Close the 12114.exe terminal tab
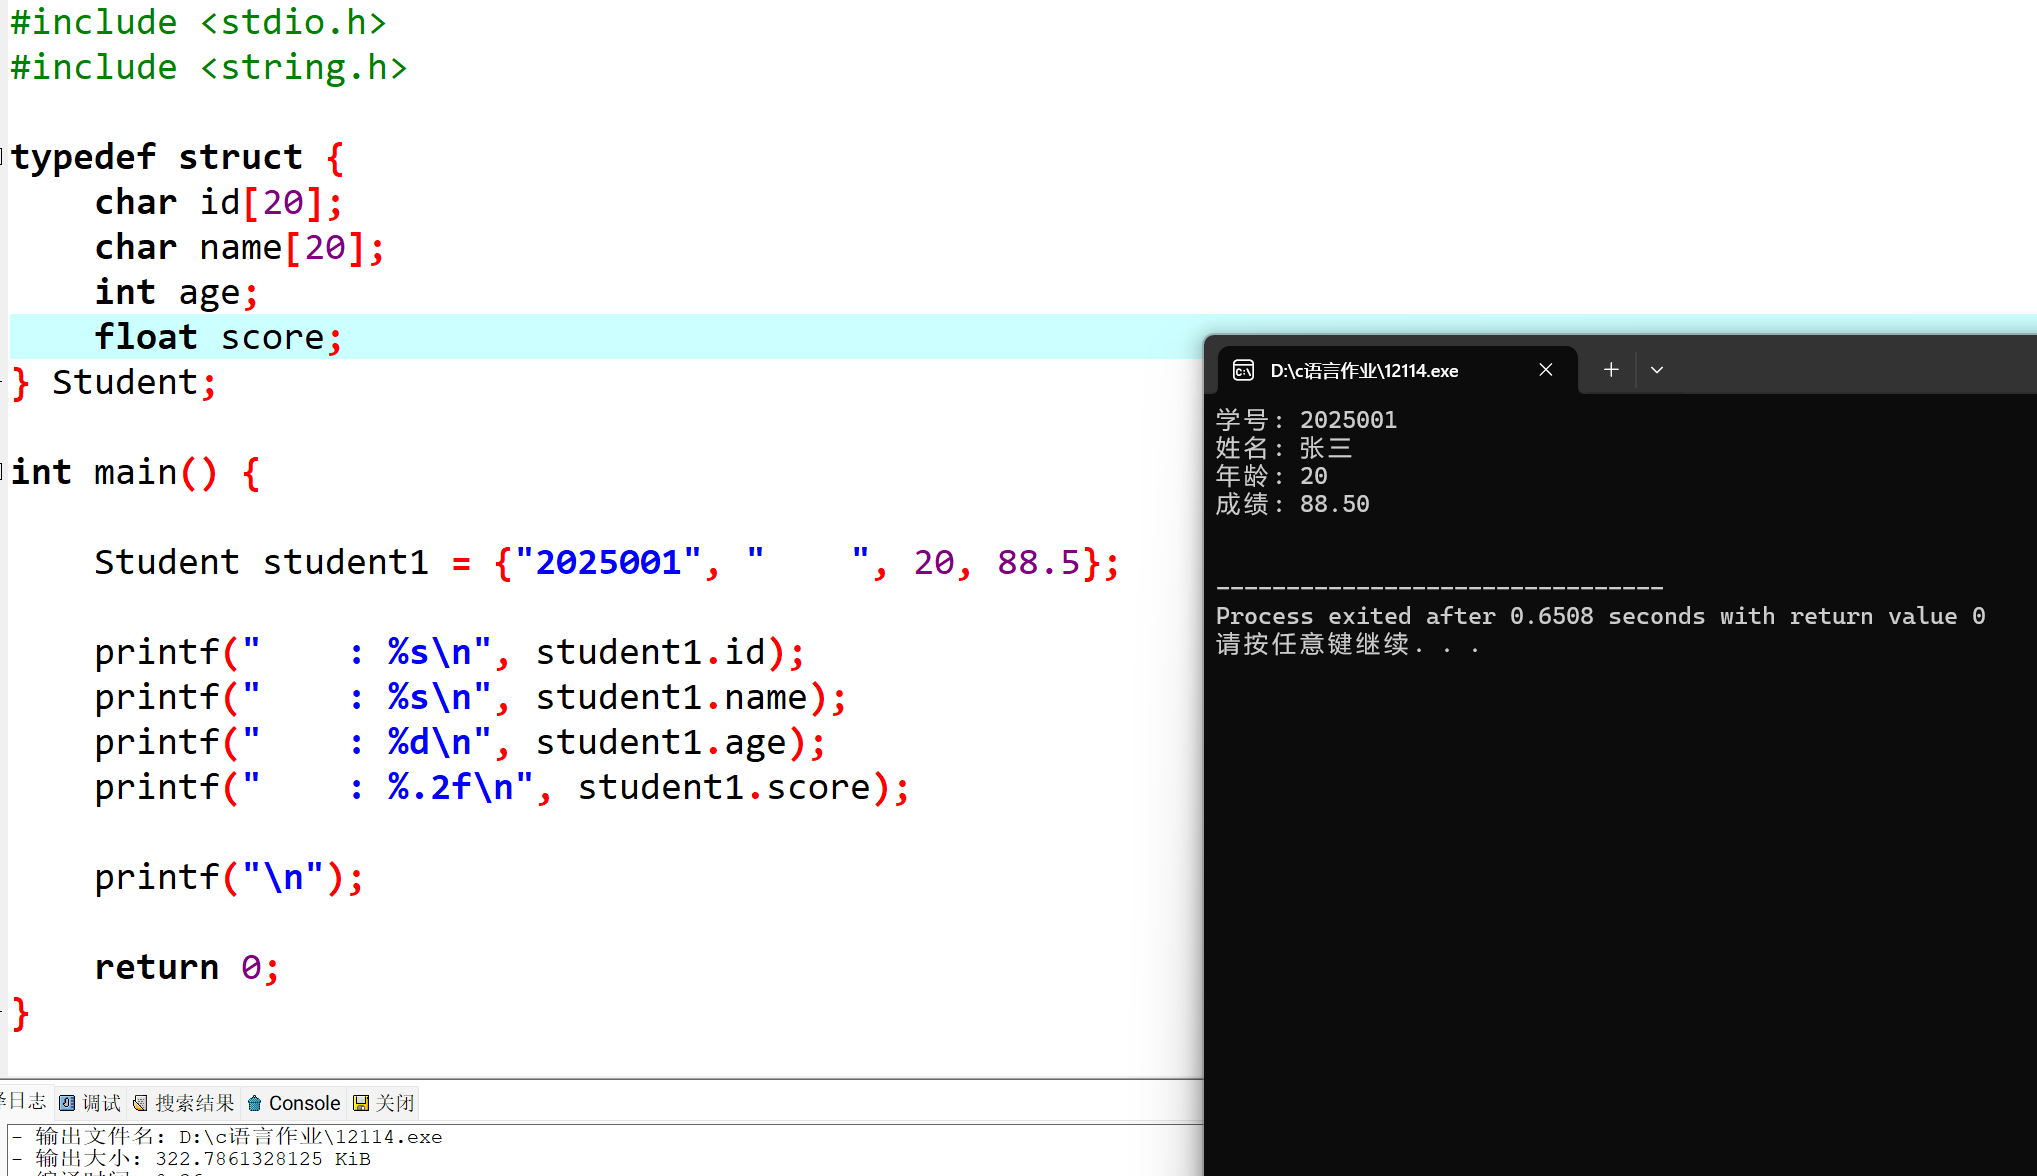 point(1546,370)
